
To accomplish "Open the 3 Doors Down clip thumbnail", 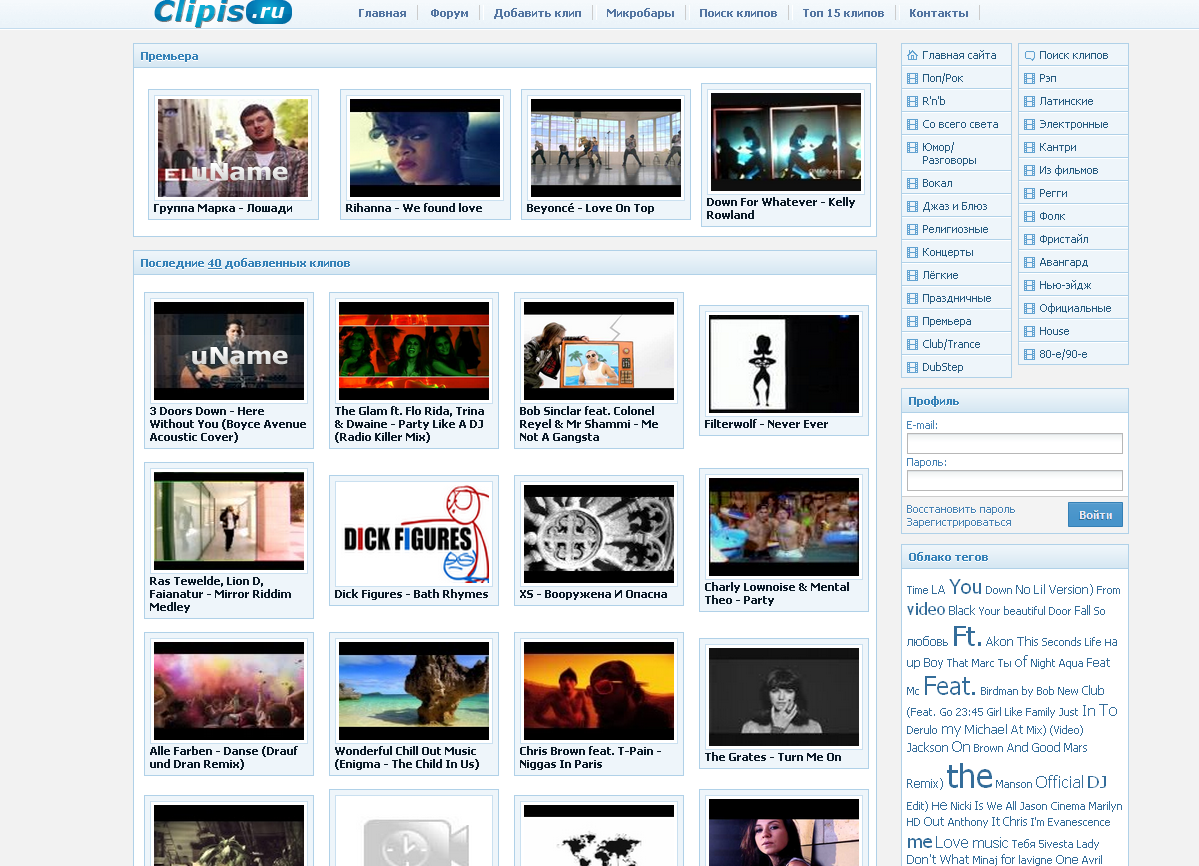I will [x=229, y=351].
